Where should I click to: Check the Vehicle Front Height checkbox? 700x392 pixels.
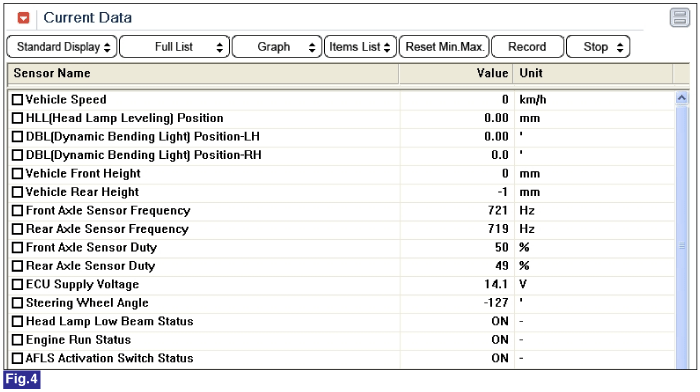[x=17, y=174]
